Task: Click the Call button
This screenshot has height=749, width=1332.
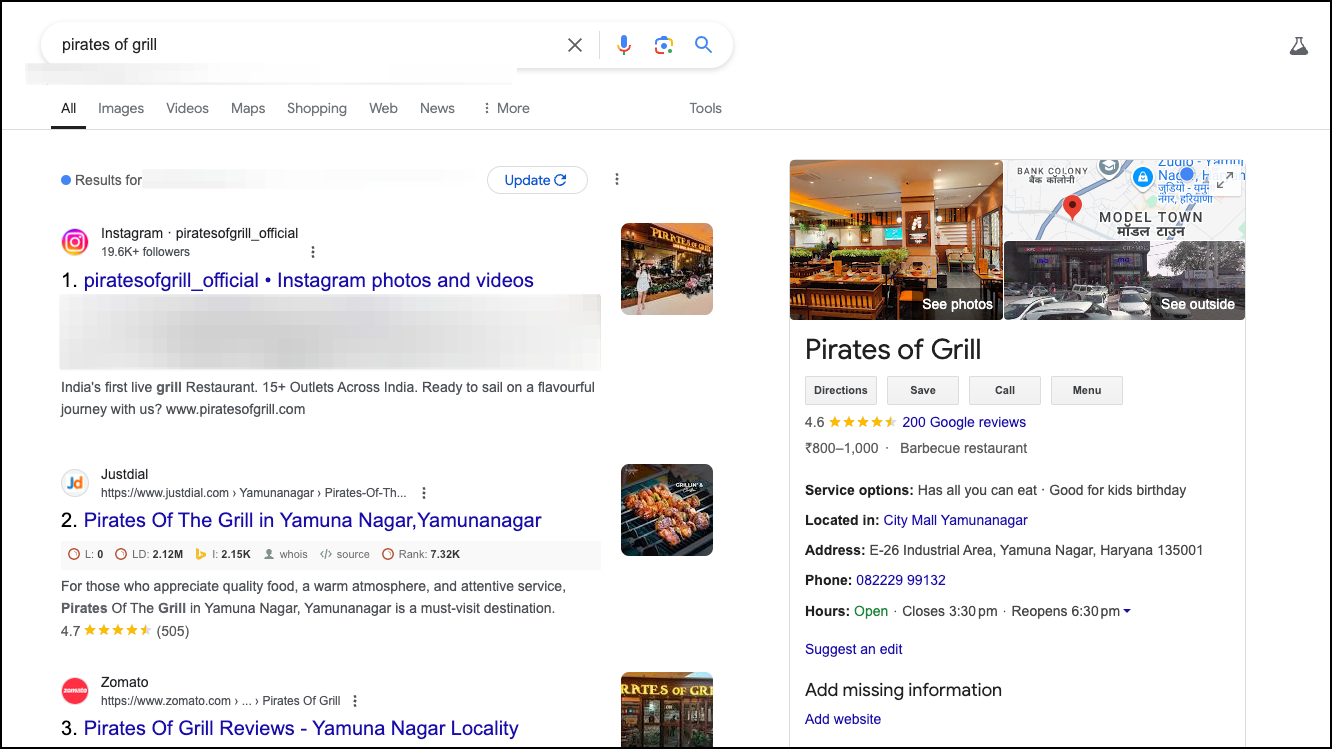Action: (x=1005, y=390)
